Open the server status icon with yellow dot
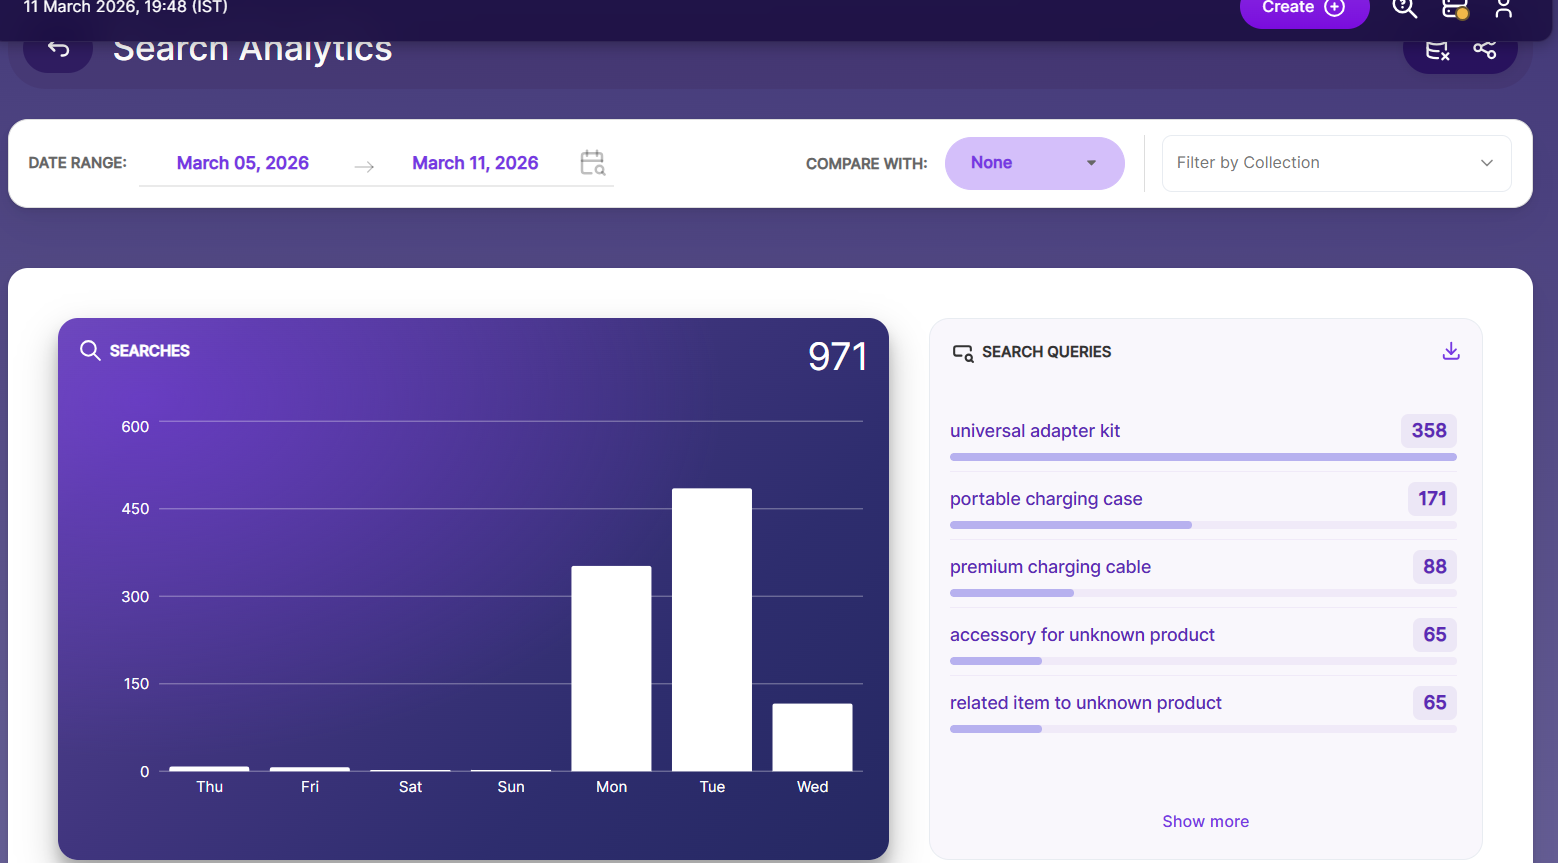The width and height of the screenshot is (1558, 863). [1455, 9]
